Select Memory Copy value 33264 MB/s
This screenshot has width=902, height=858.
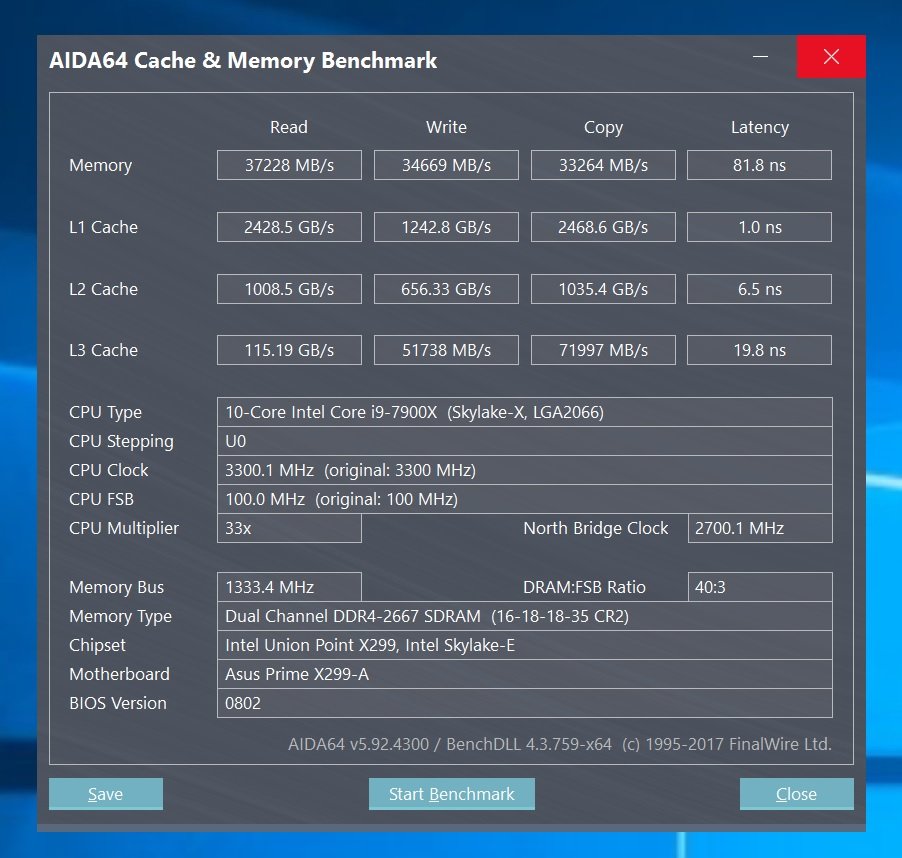[x=603, y=165]
